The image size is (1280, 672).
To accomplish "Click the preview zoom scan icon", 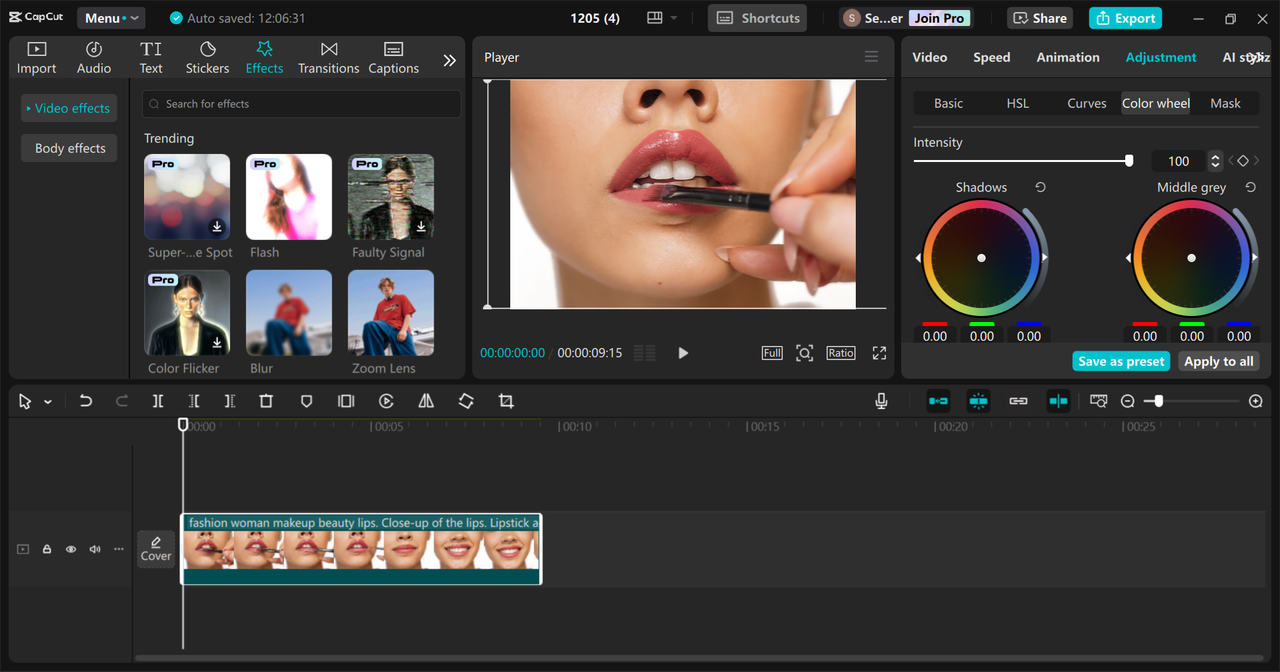I will click(x=804, y=353).
